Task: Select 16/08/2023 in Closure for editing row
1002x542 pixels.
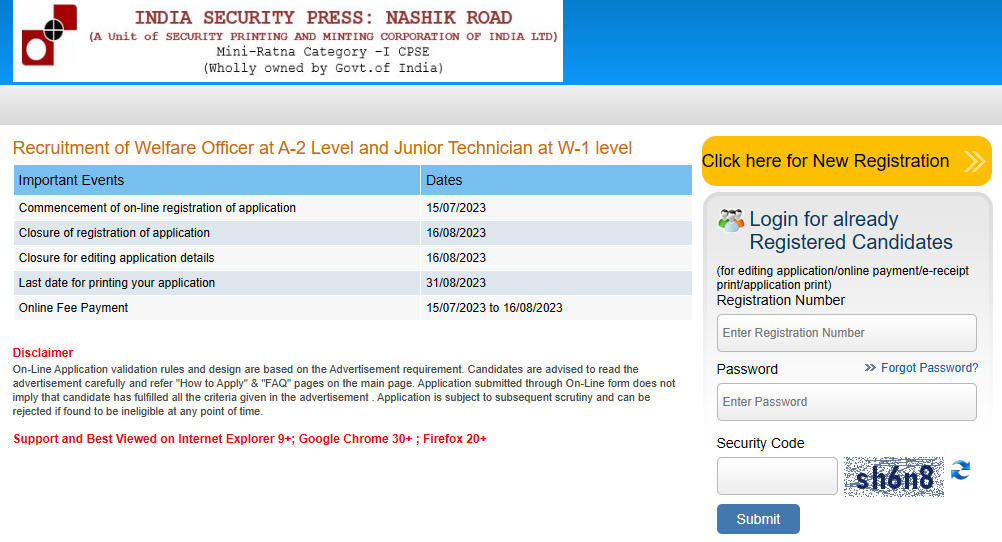Action: tap(456, 258)
